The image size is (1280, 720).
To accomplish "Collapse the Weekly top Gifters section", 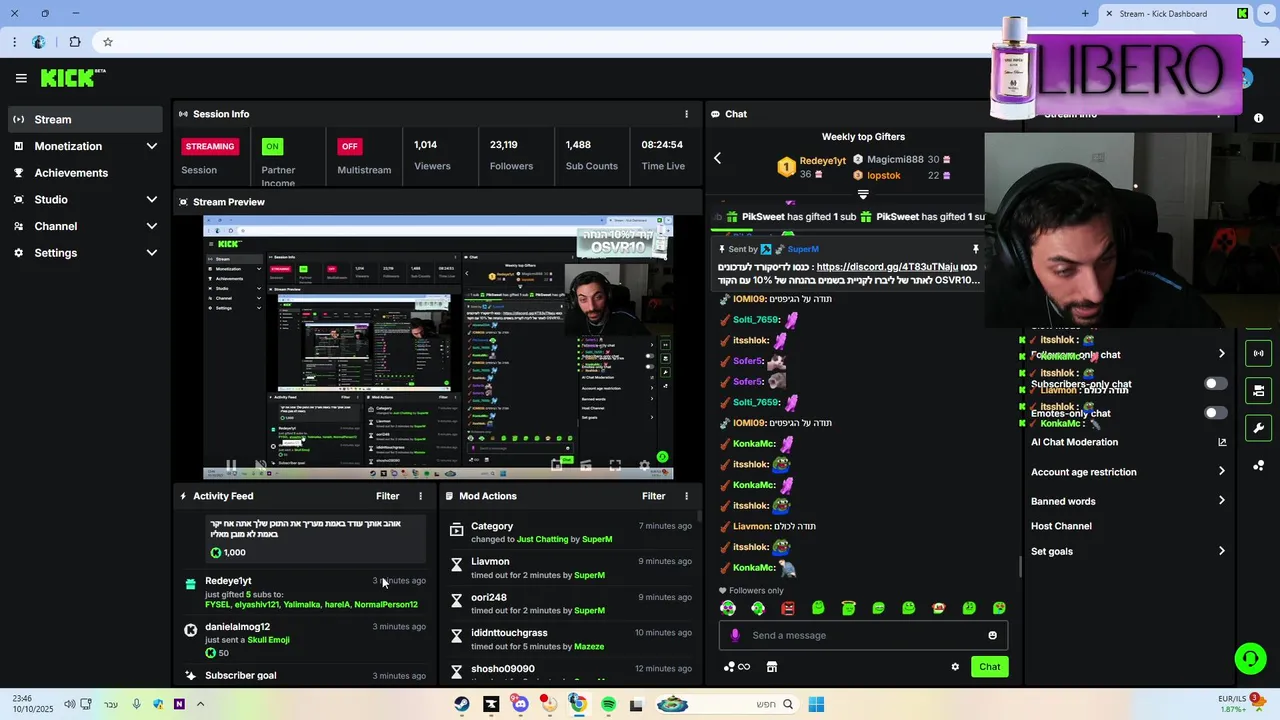I will [863, 195].
